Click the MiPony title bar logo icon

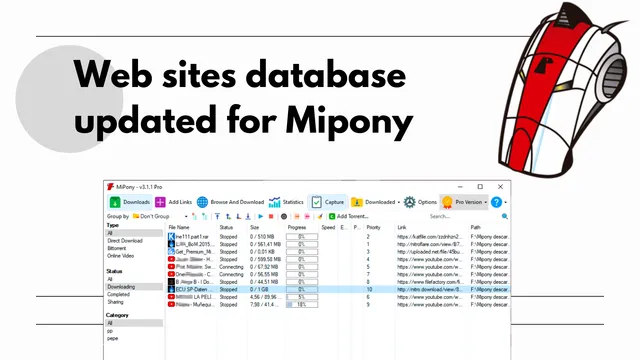[x=110, y=187]
